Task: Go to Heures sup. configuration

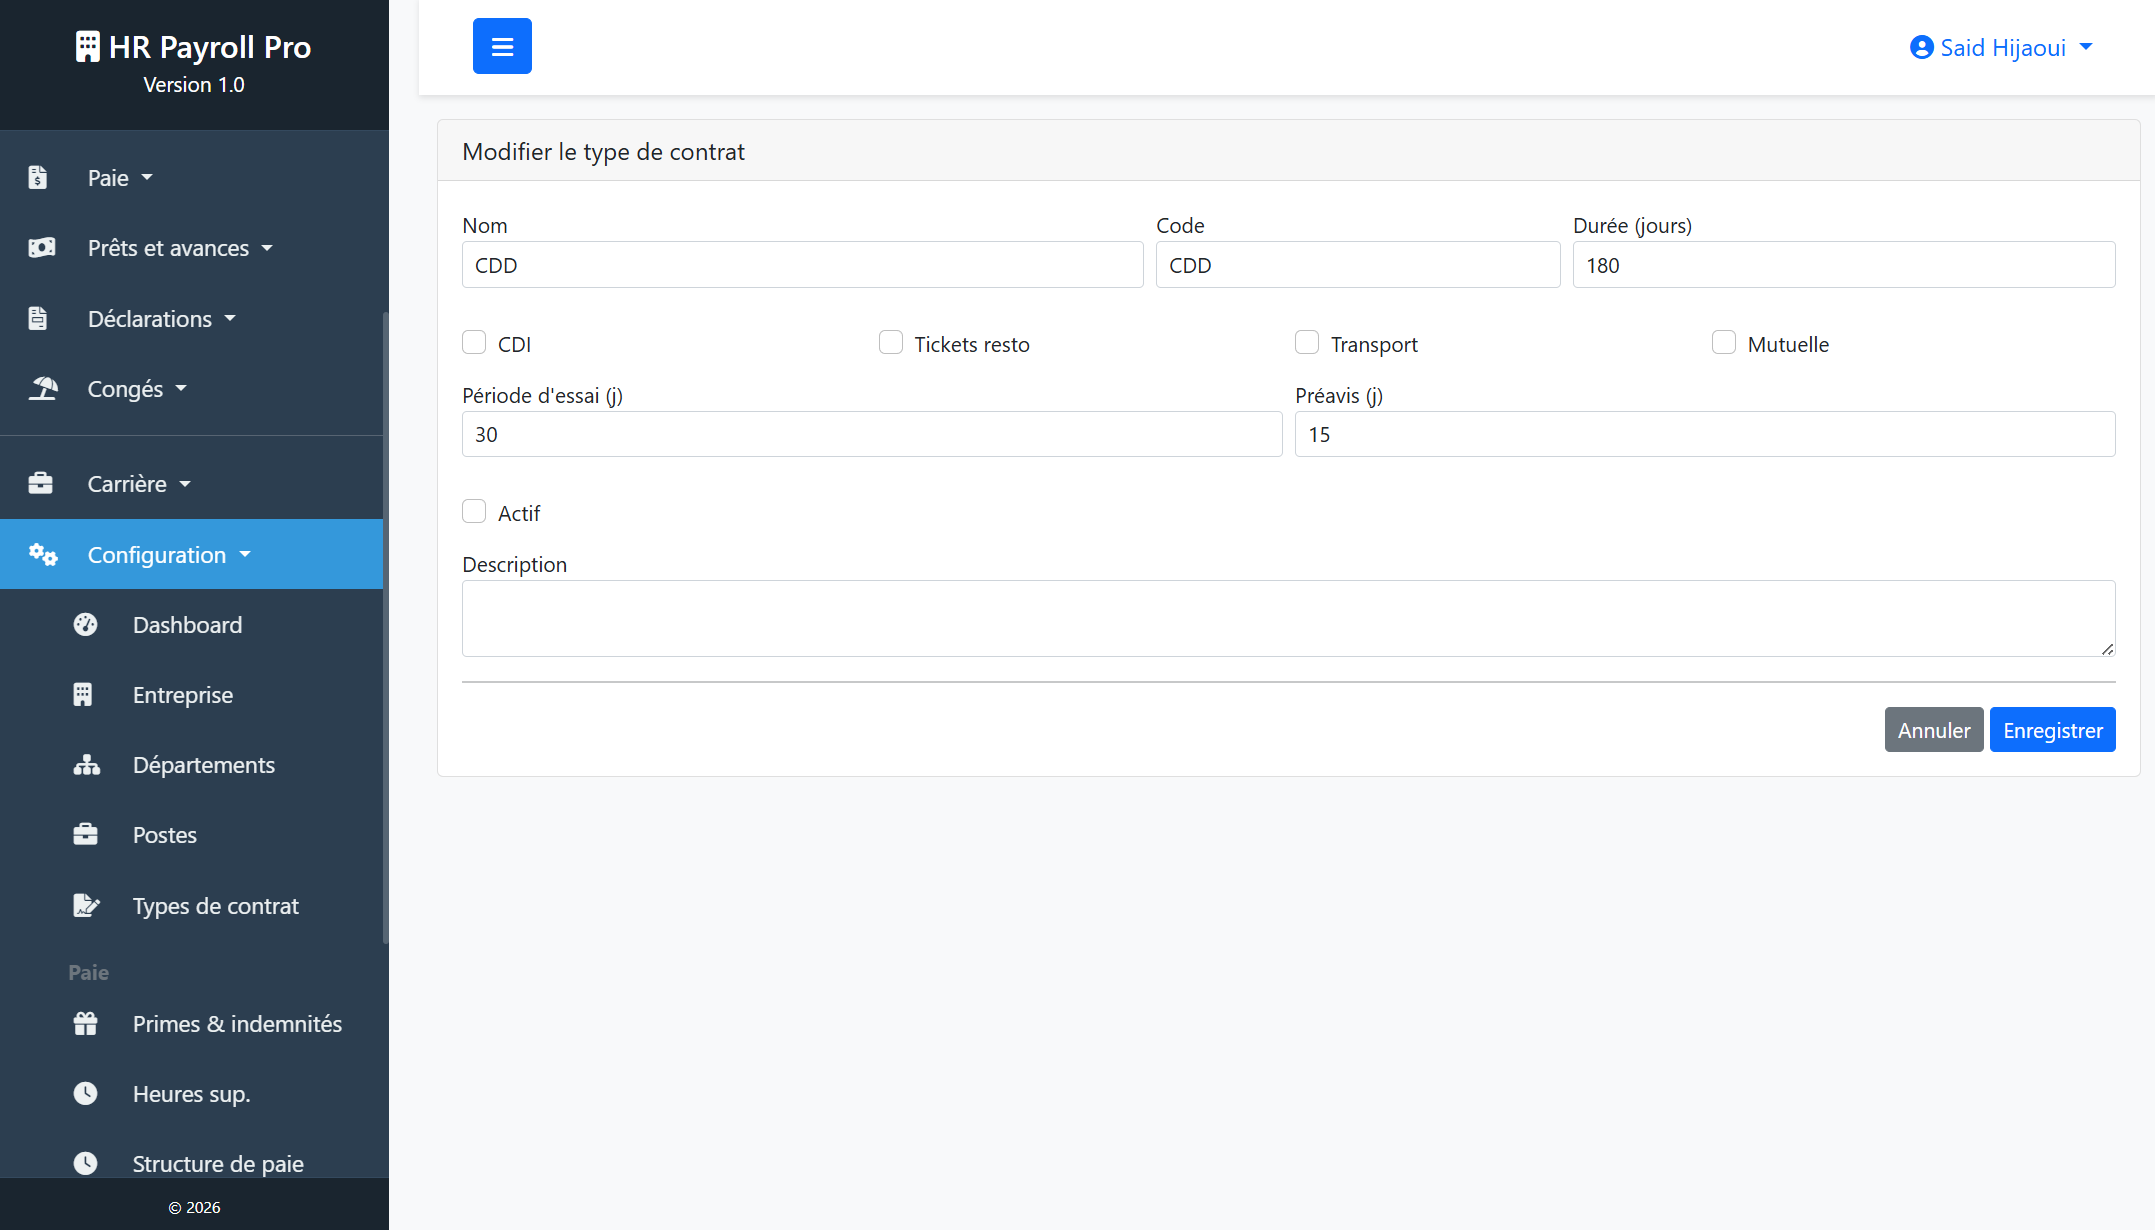Action: point(192,1094)
